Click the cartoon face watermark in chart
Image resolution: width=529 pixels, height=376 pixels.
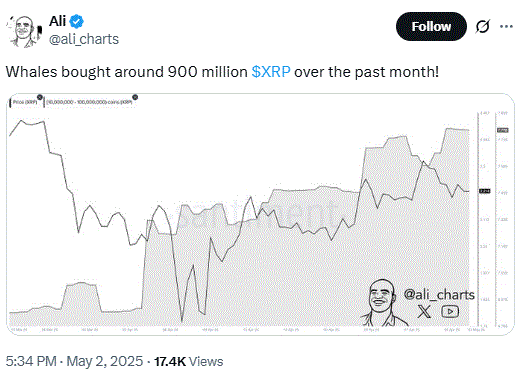pyautogui.click(x=381, y=302)
